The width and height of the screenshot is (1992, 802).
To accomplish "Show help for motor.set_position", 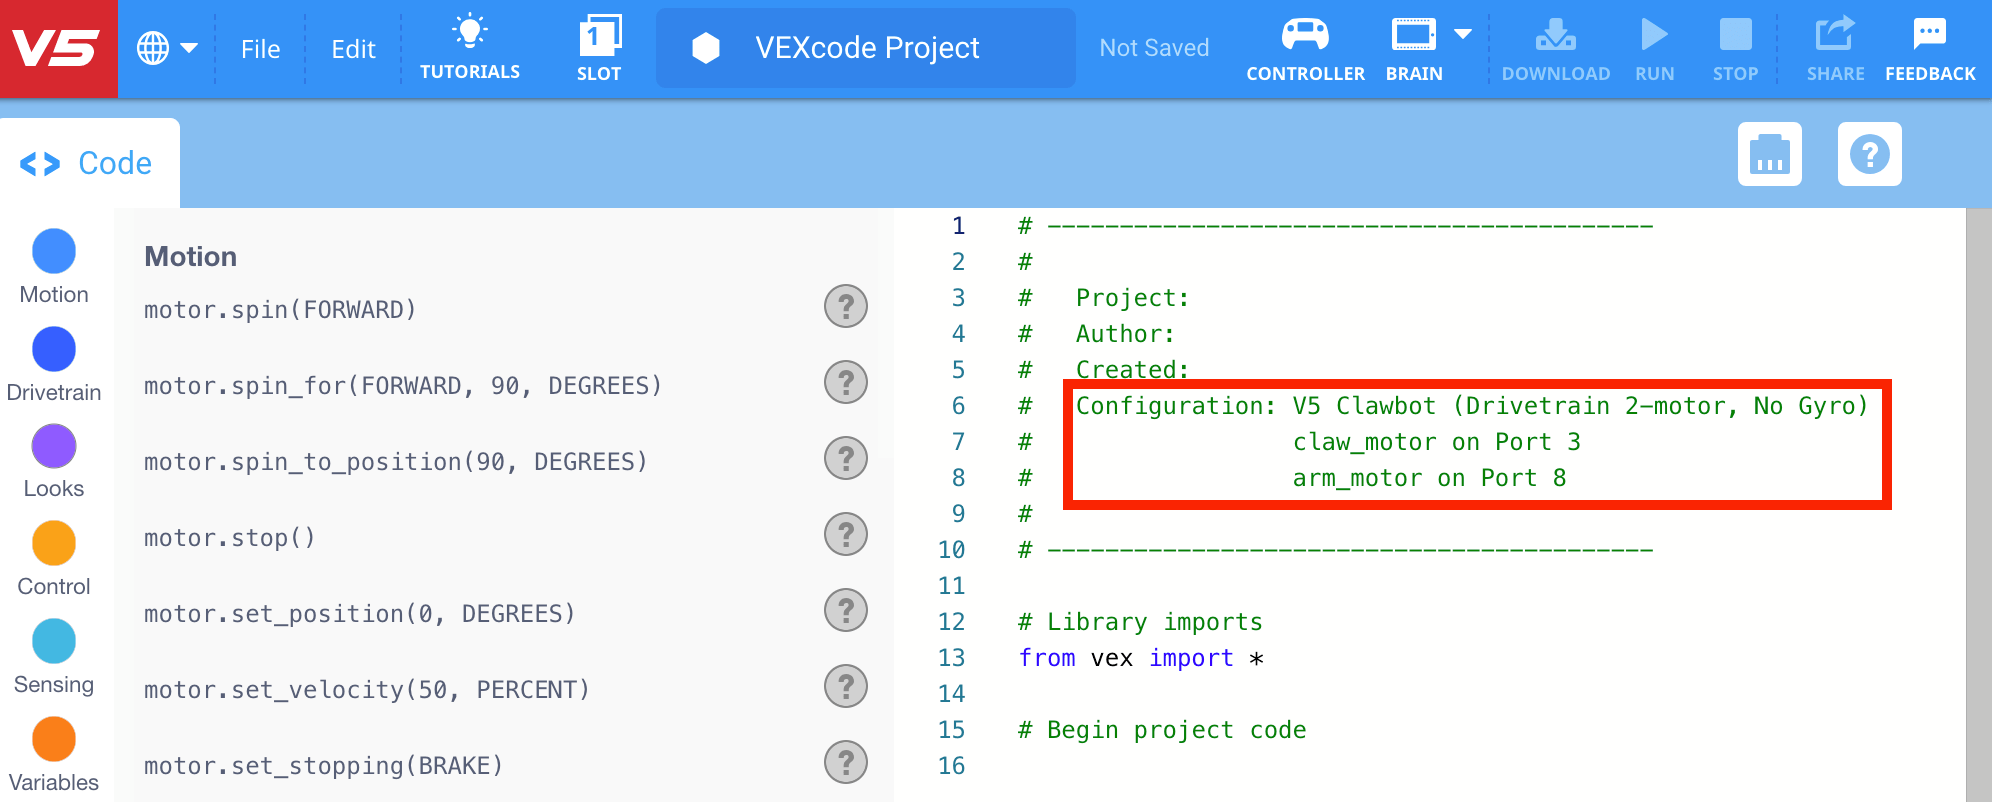I will coord(846,610).
